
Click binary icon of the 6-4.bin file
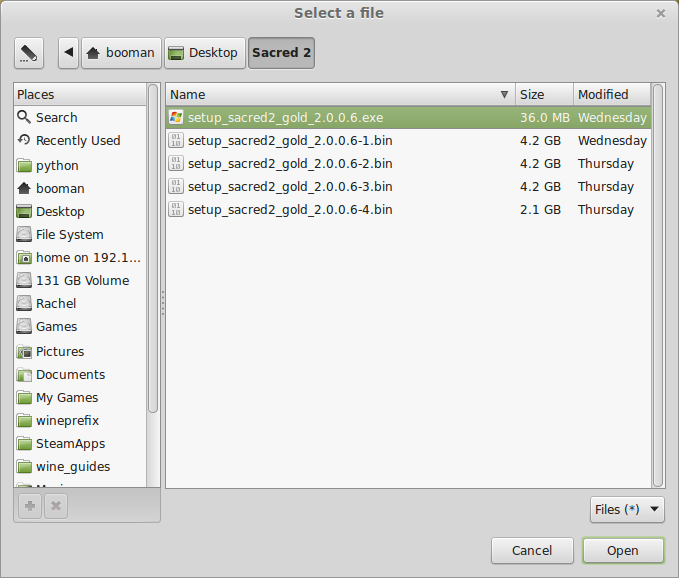point(176,209)
